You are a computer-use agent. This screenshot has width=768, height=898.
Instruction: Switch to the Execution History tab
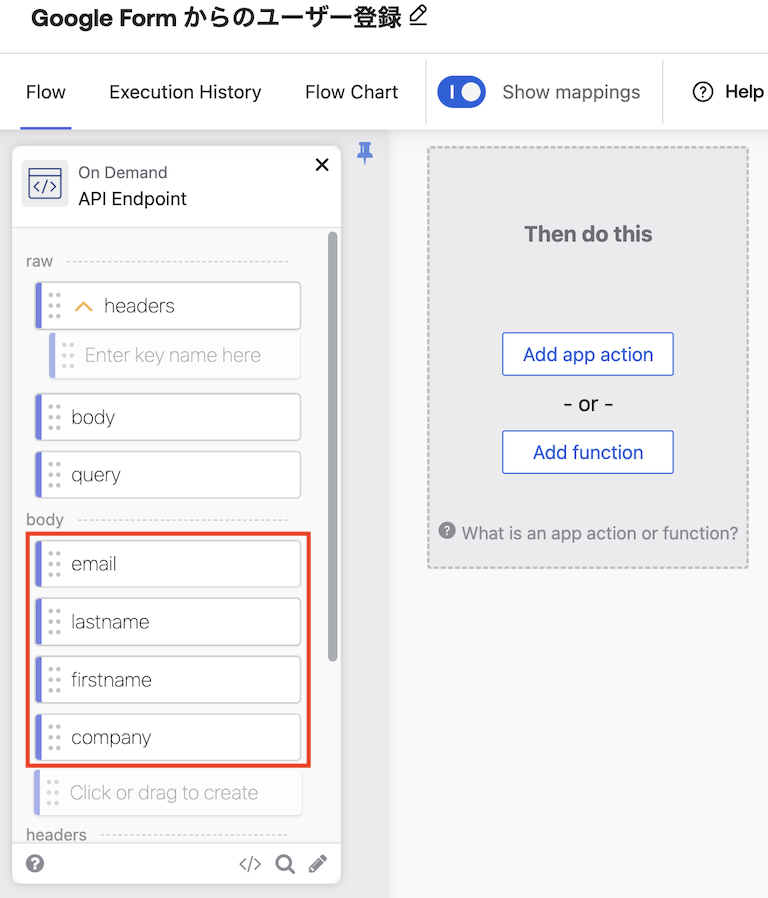pyautogui.click(x=185, y=92)
